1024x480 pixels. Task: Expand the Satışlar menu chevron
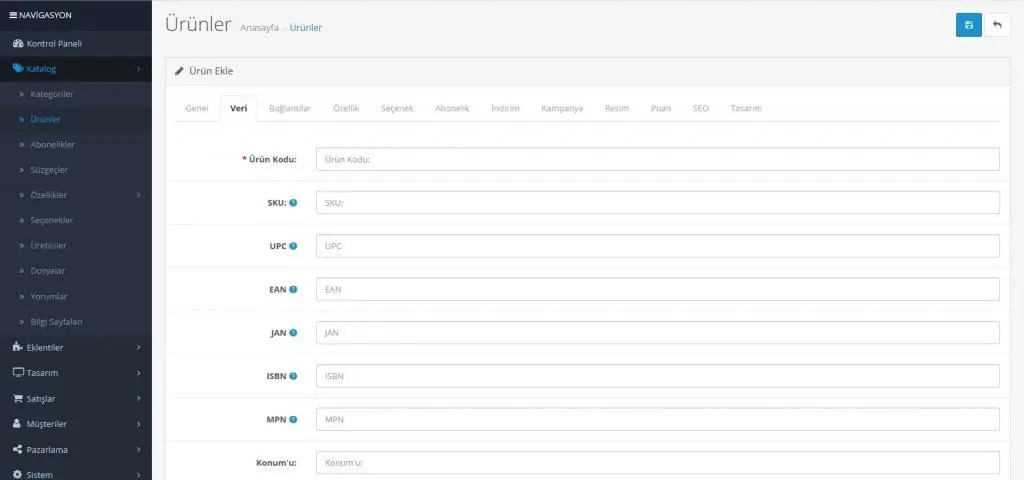point(138,399)
